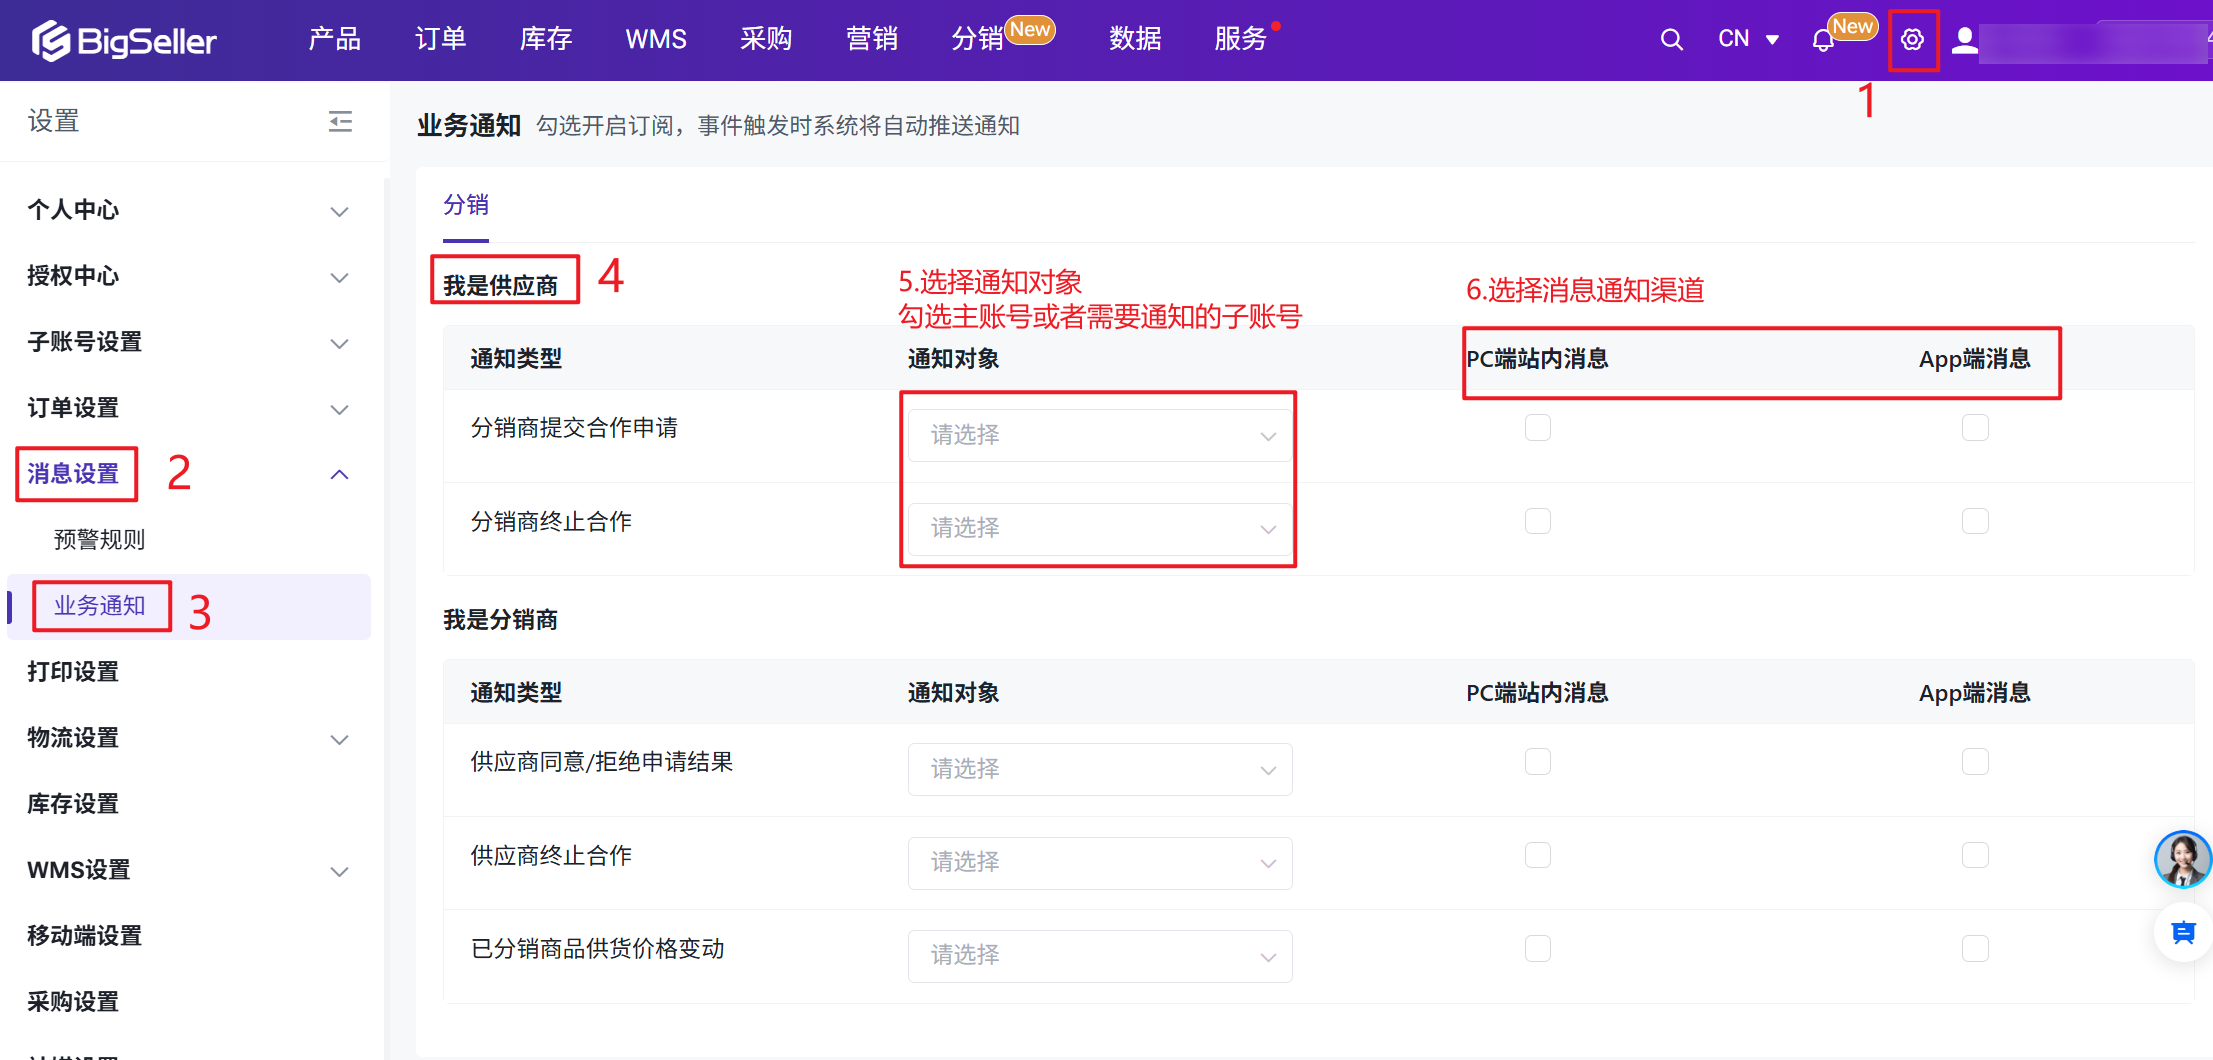Open the user profile avatar icon
2213x1060 pixels.
point(1964,40)
